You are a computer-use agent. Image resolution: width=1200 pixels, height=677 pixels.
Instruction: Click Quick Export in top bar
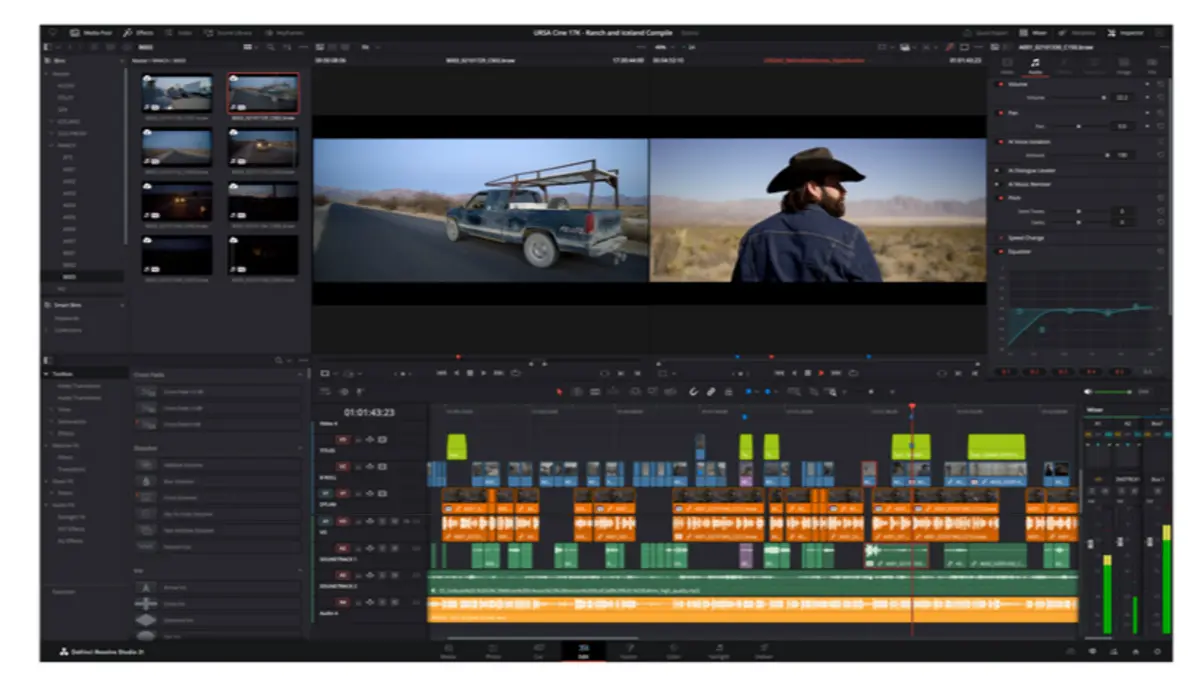point(987,32)
